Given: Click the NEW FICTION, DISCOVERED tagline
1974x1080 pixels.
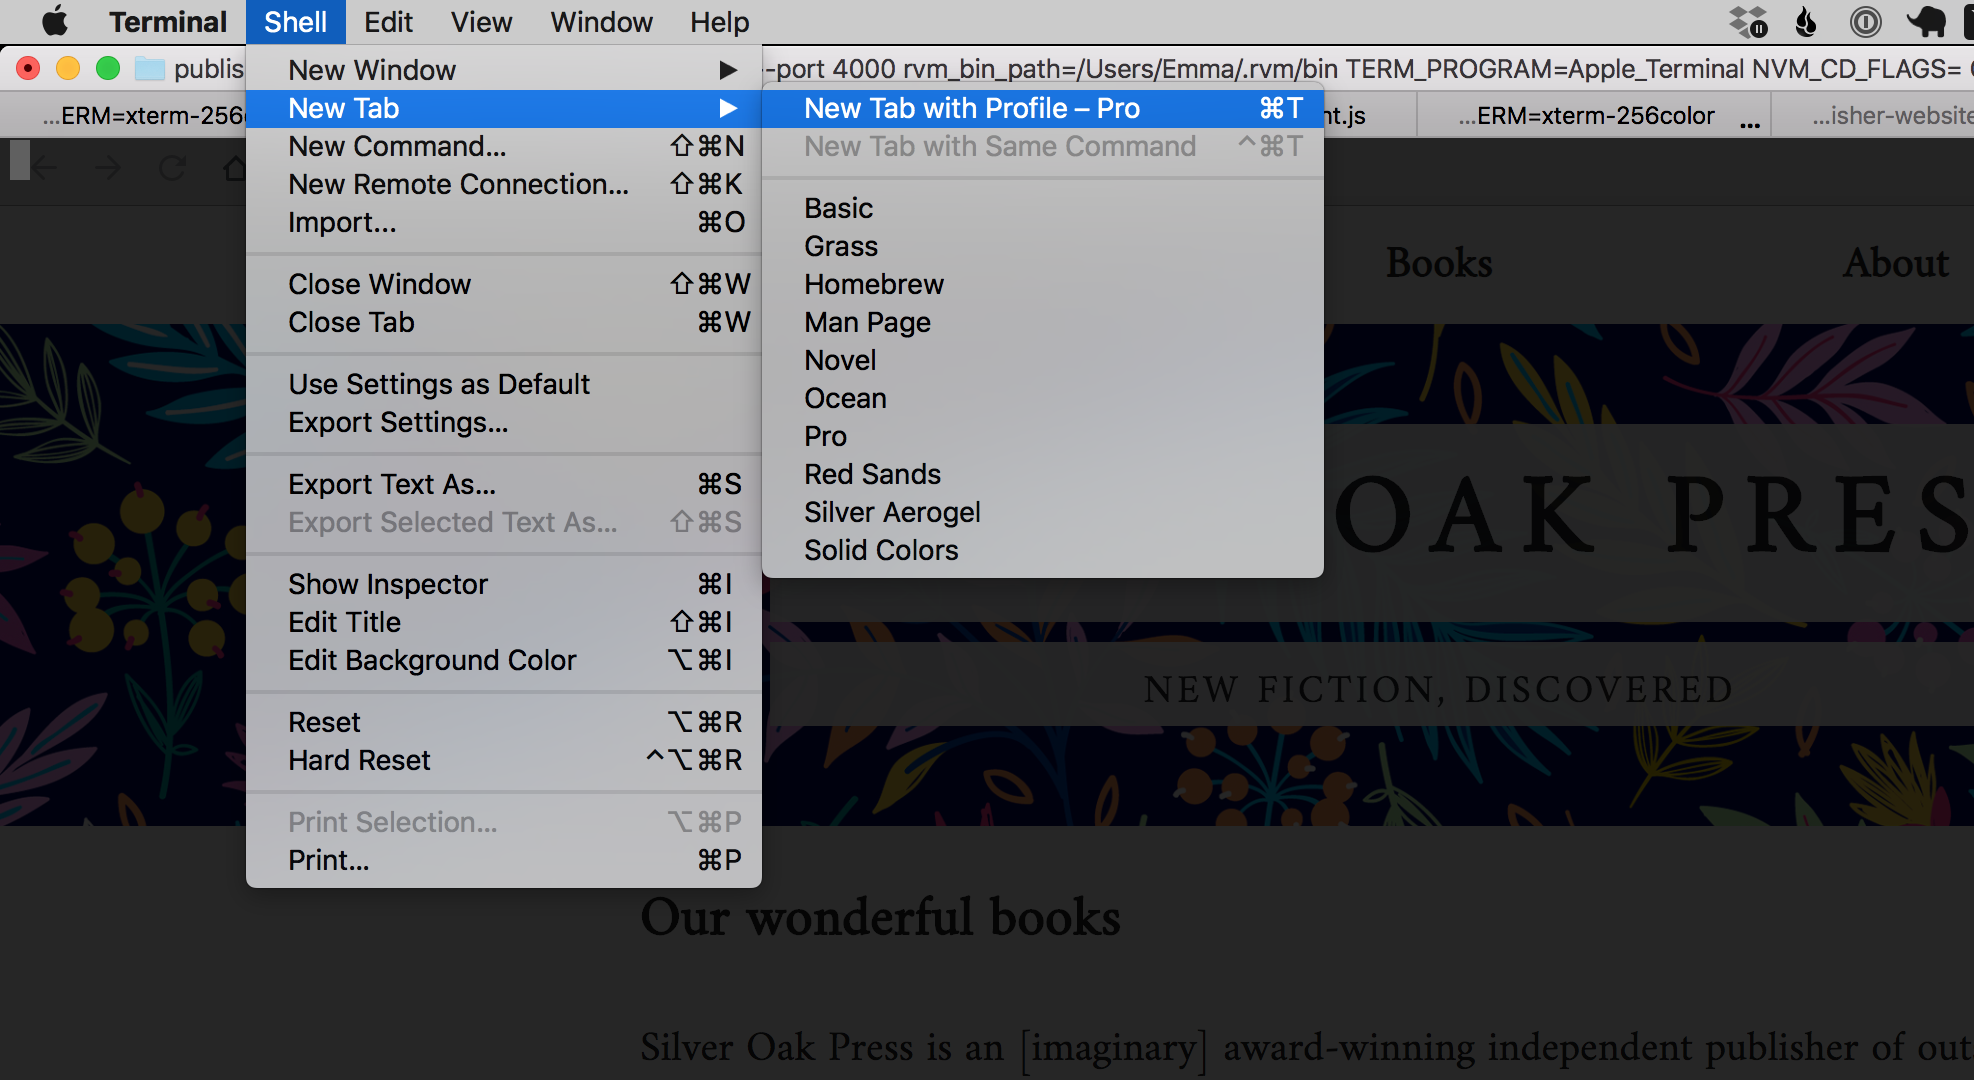Looking at the screenshot, I should tap(1438, 689).
